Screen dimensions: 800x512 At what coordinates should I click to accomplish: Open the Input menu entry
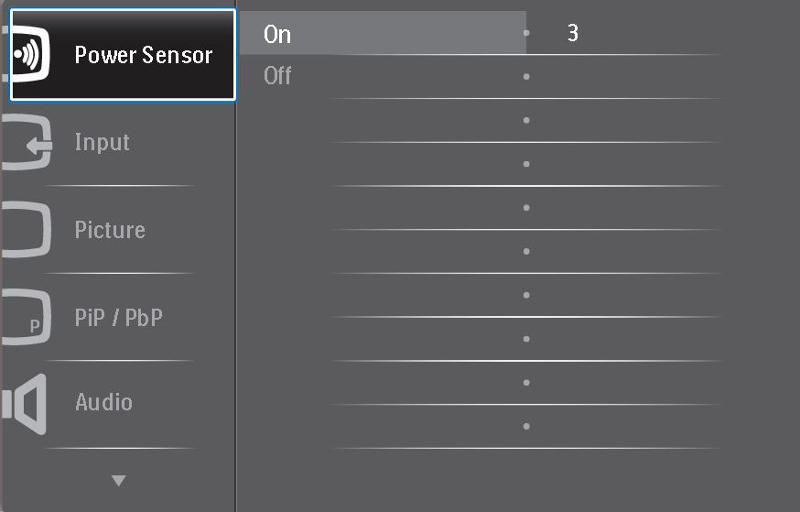[102, 142]
